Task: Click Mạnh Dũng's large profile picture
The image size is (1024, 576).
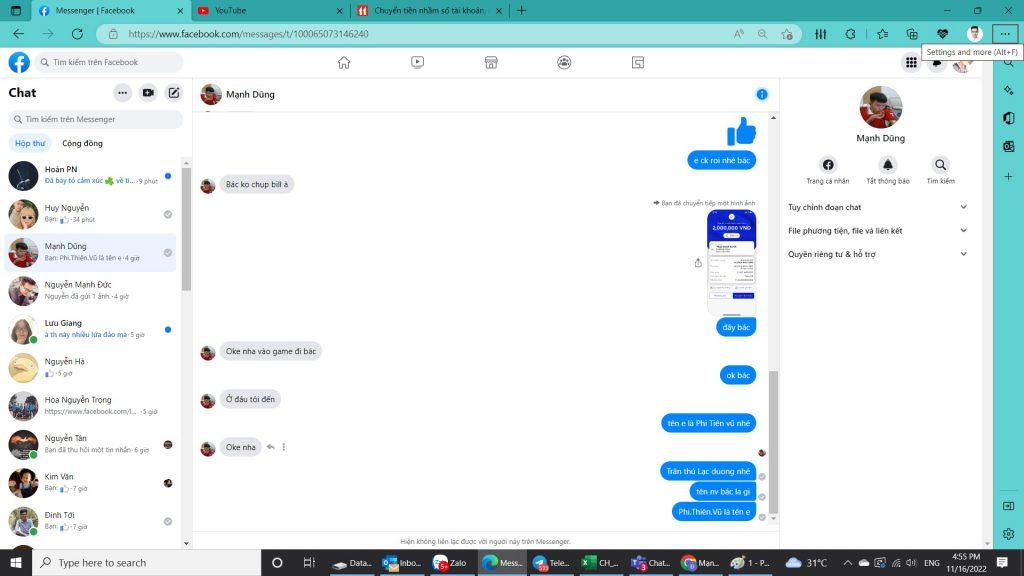Action: click(x=880, y=107)
